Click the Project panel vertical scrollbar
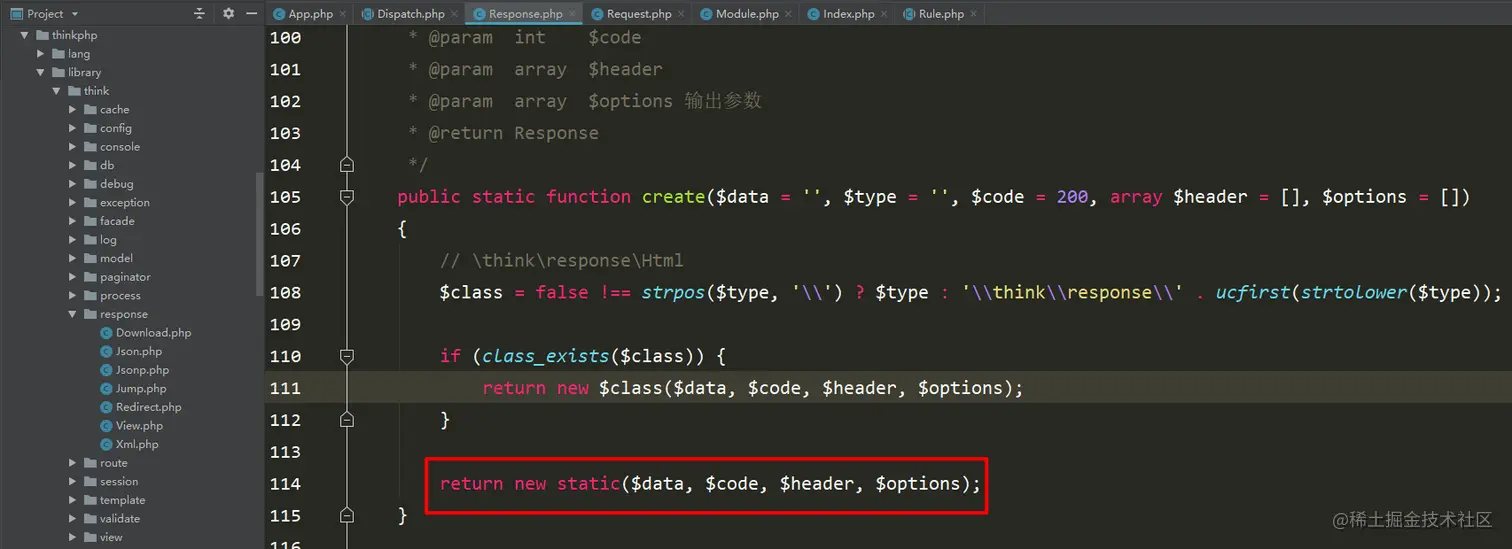 tap(259, 233)
